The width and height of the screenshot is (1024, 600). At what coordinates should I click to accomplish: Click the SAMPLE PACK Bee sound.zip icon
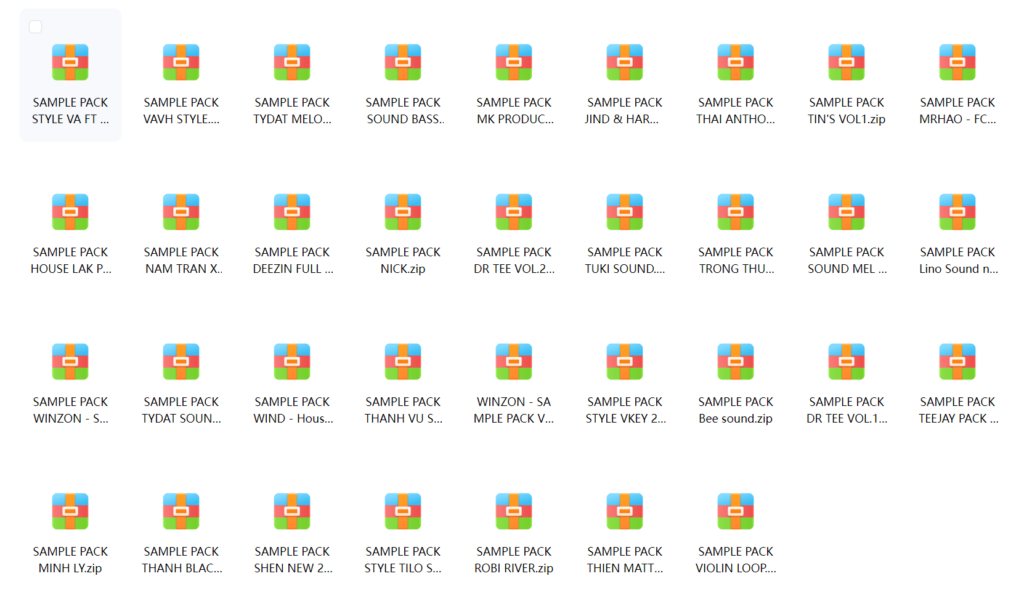click(735, 362)
